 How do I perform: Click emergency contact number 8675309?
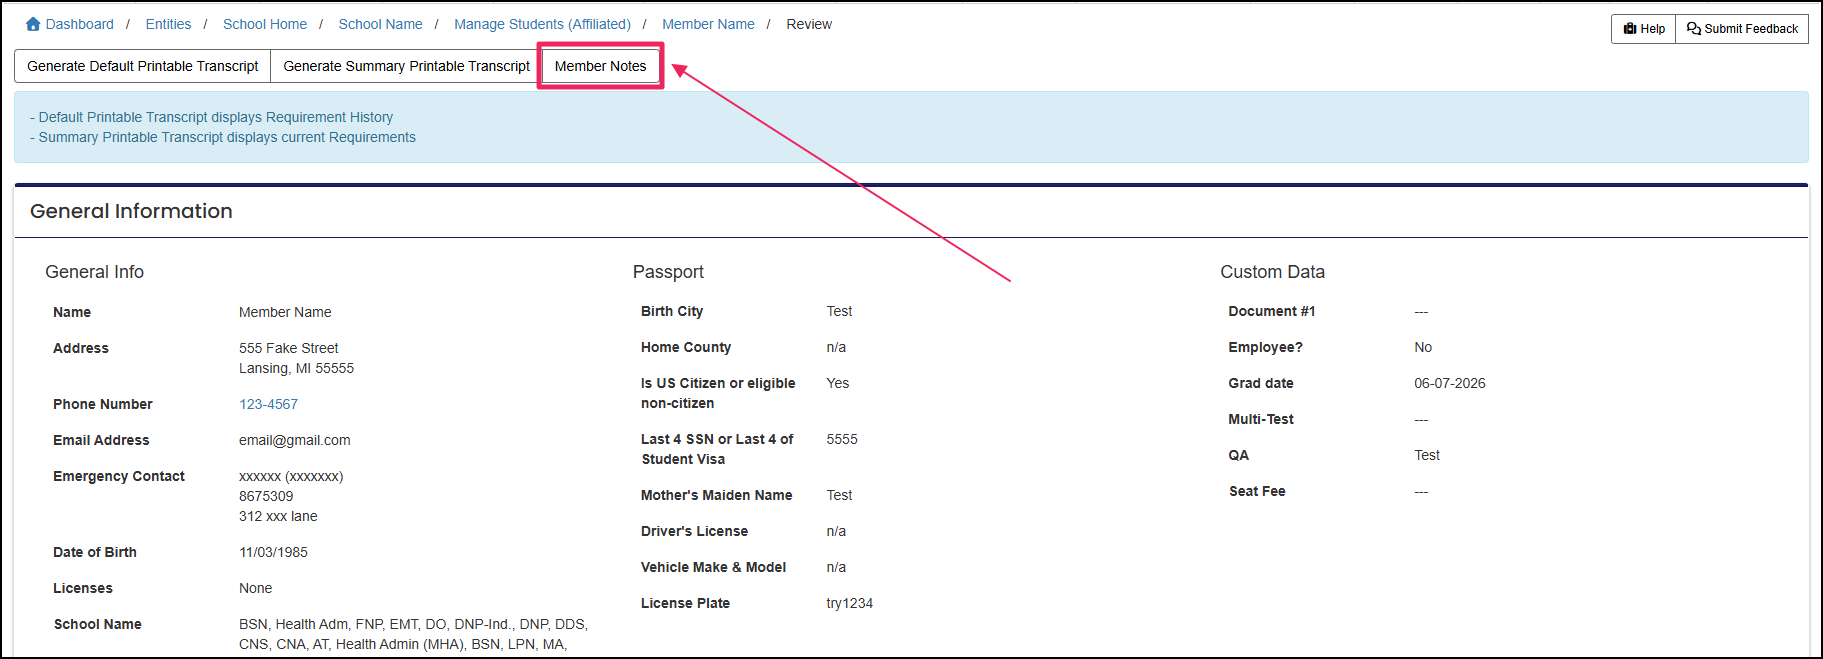(x=266, y=496)
